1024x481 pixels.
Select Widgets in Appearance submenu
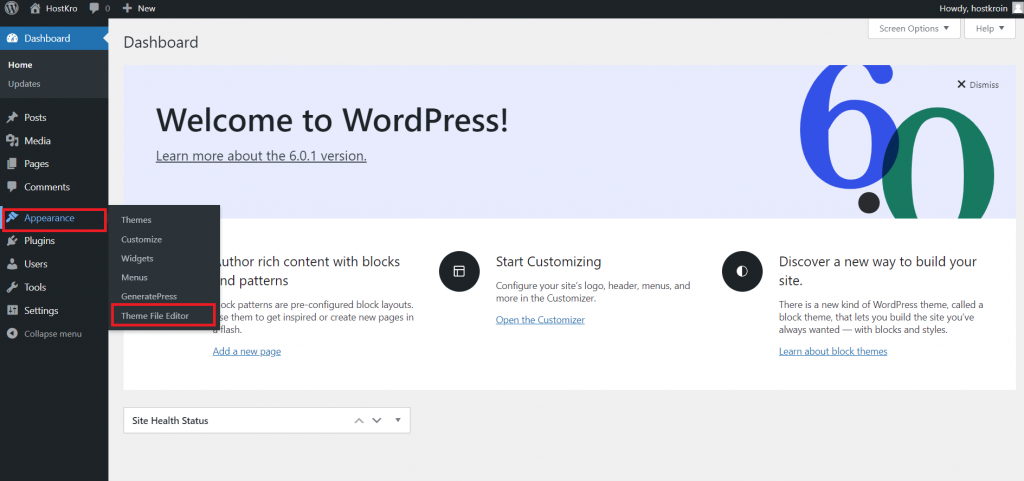point(137,258)
